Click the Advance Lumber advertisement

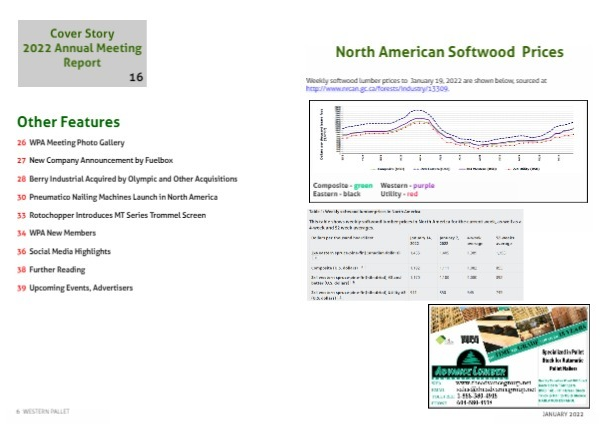509,356
